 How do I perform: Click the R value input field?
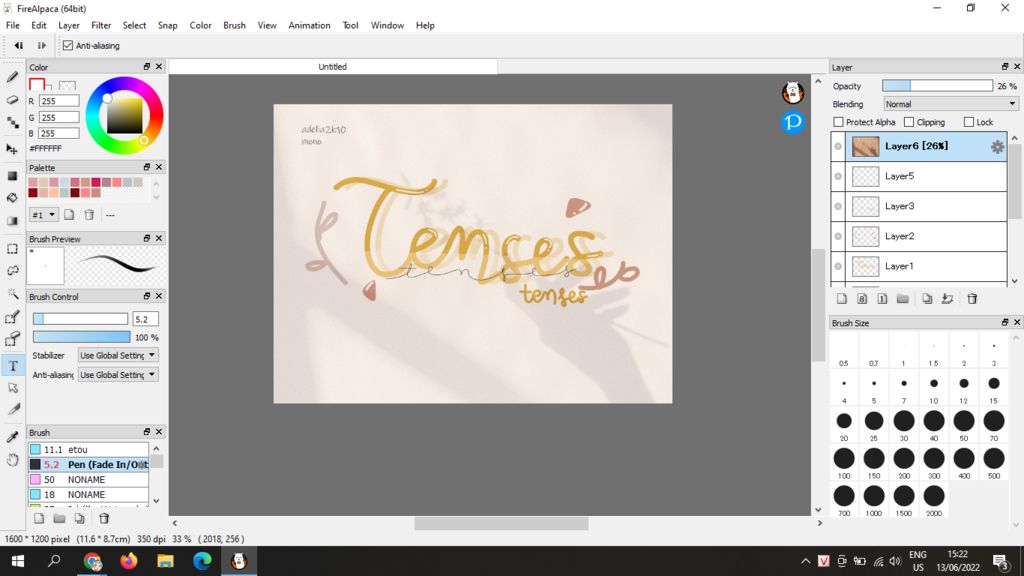[x=59, y=101]
